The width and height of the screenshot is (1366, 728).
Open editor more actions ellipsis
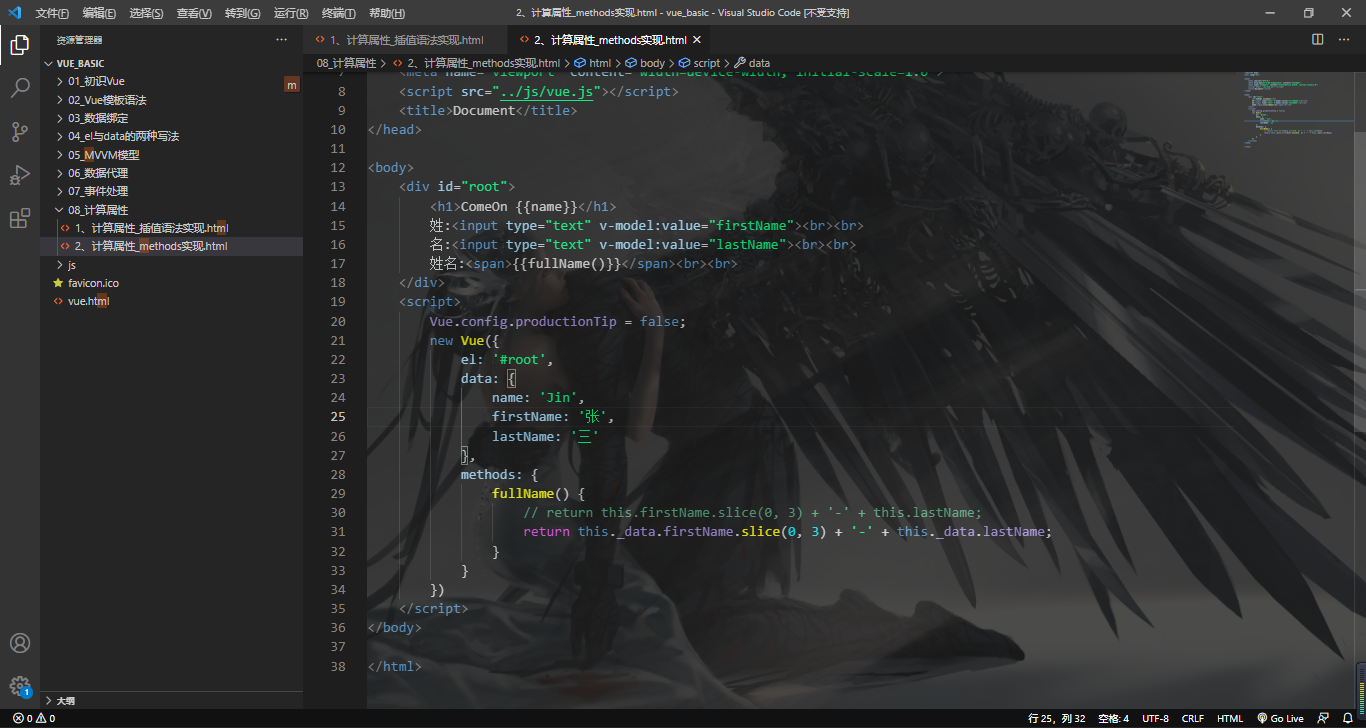click(1344, 40)
